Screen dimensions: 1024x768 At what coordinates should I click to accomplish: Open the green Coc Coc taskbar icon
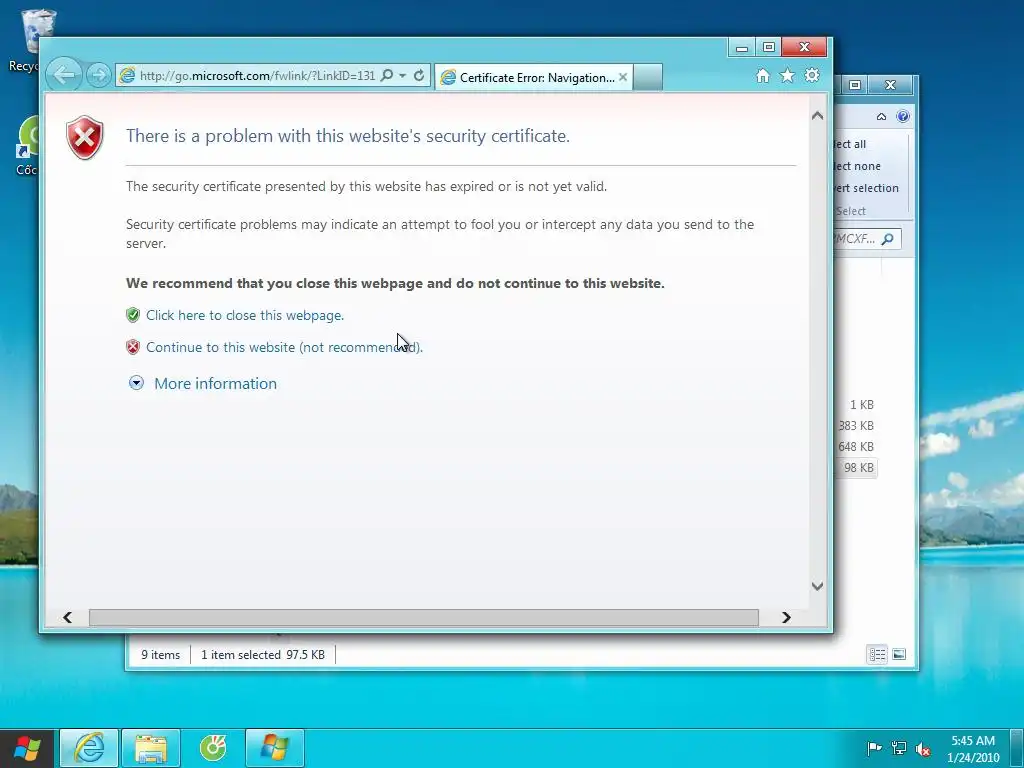point(213,748)
